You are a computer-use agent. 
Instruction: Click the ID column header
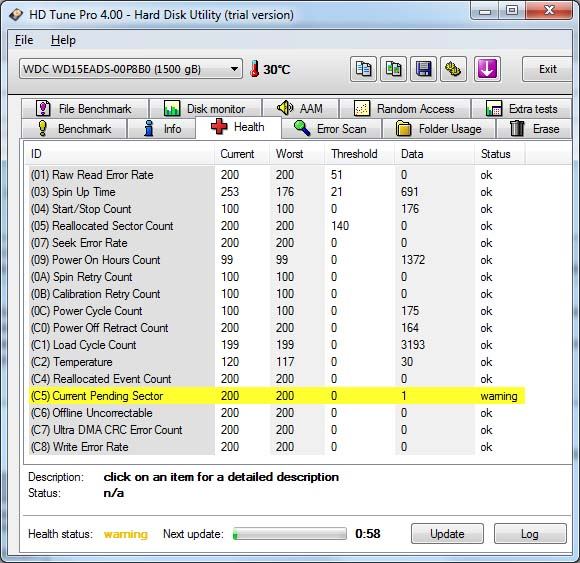coord(119,154)
